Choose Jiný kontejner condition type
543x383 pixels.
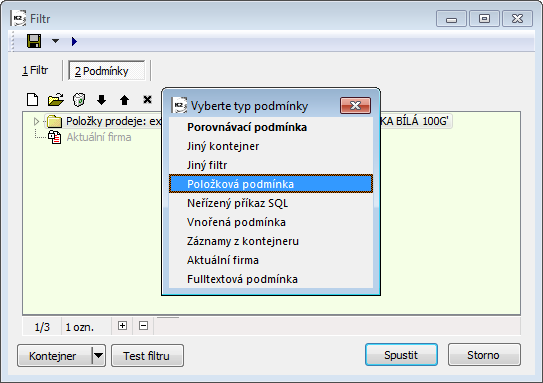pyautogui.click(x=271, y=146)
